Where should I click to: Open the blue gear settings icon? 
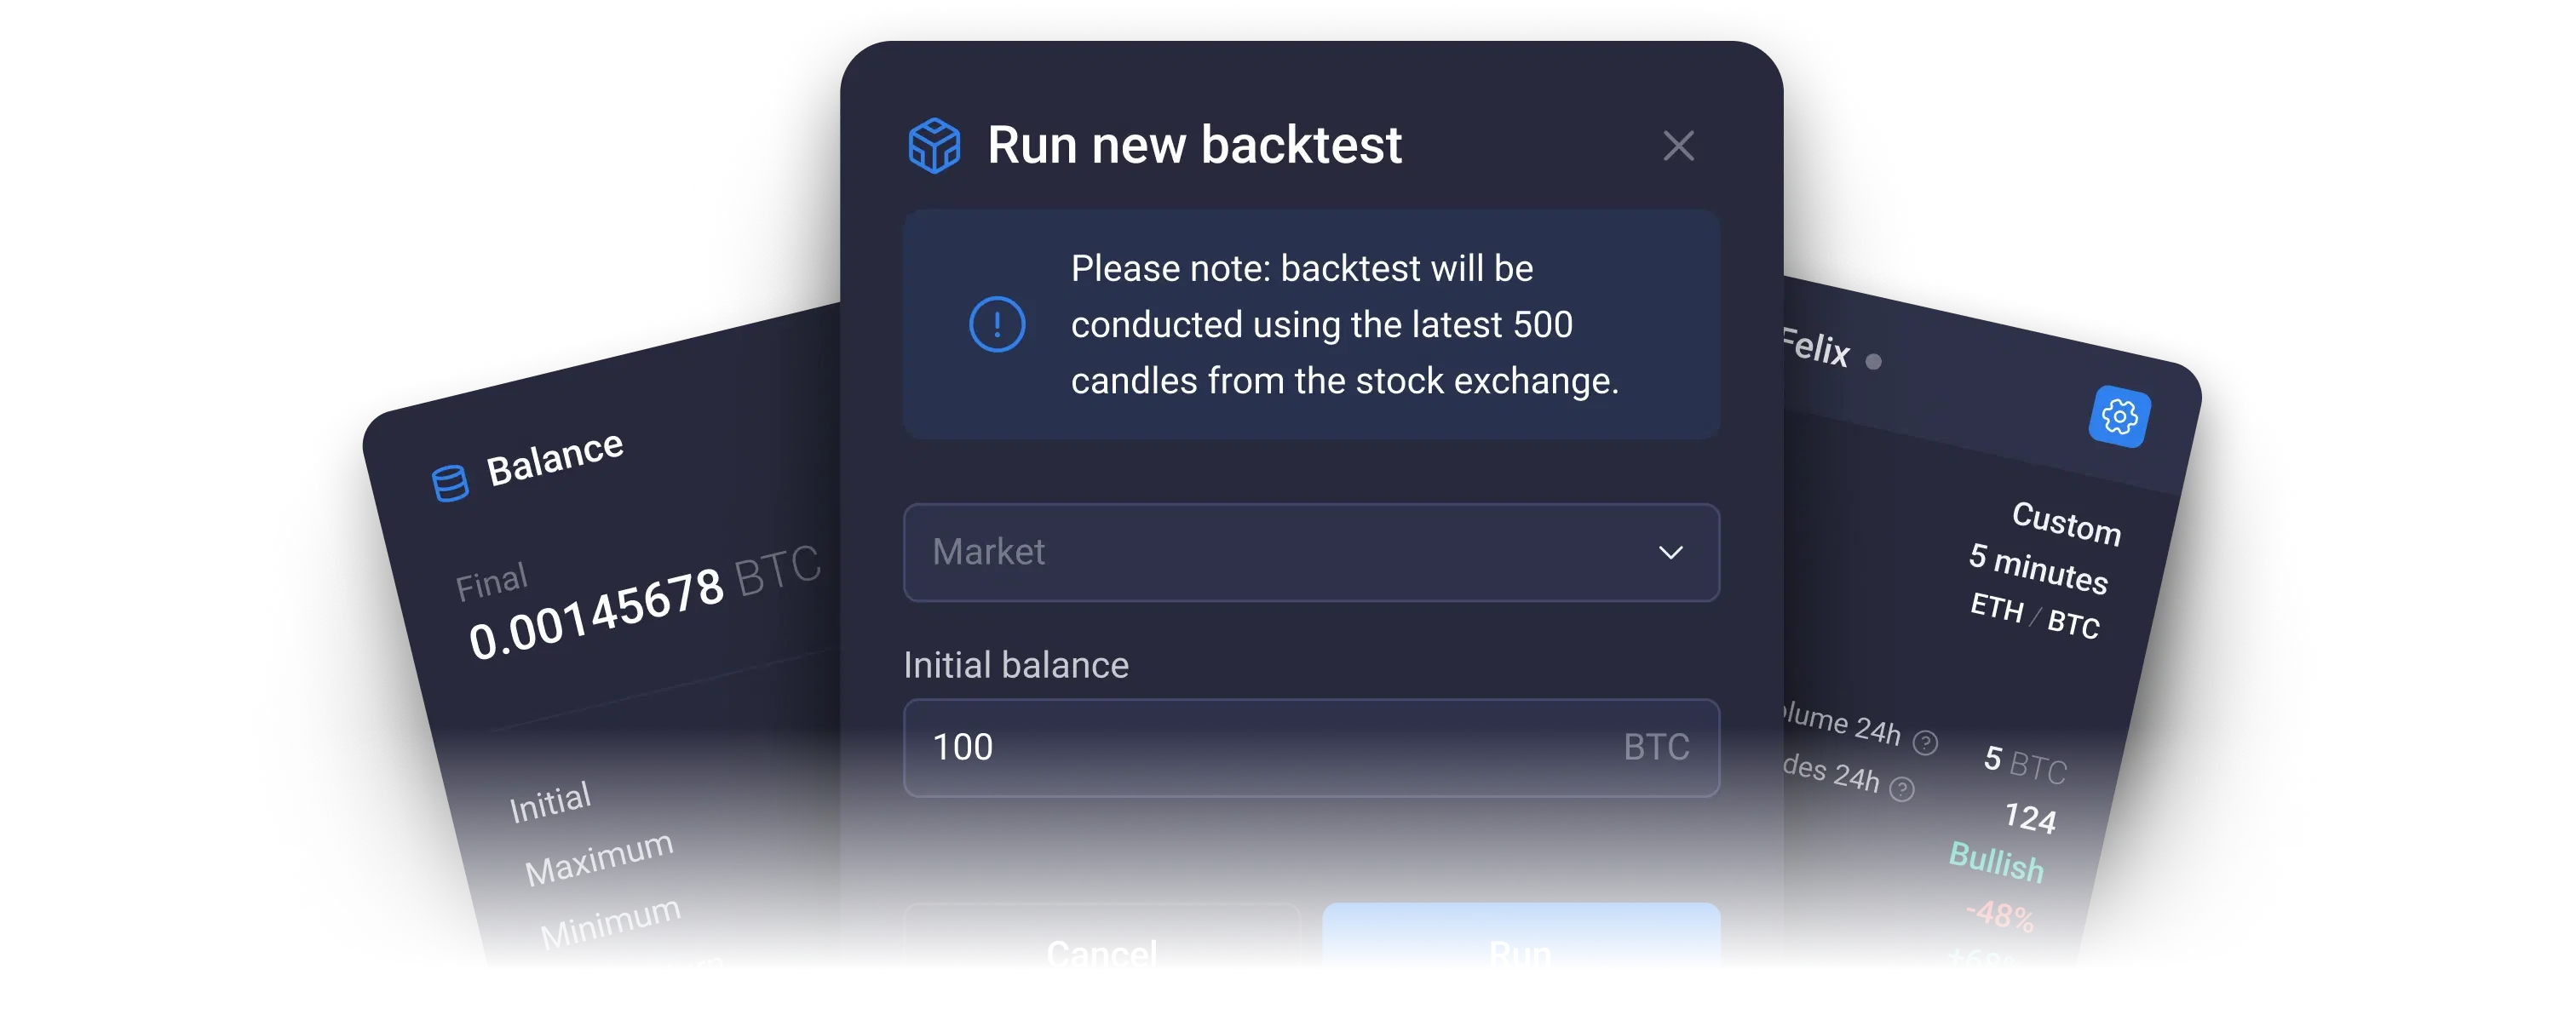(2119, 416)
